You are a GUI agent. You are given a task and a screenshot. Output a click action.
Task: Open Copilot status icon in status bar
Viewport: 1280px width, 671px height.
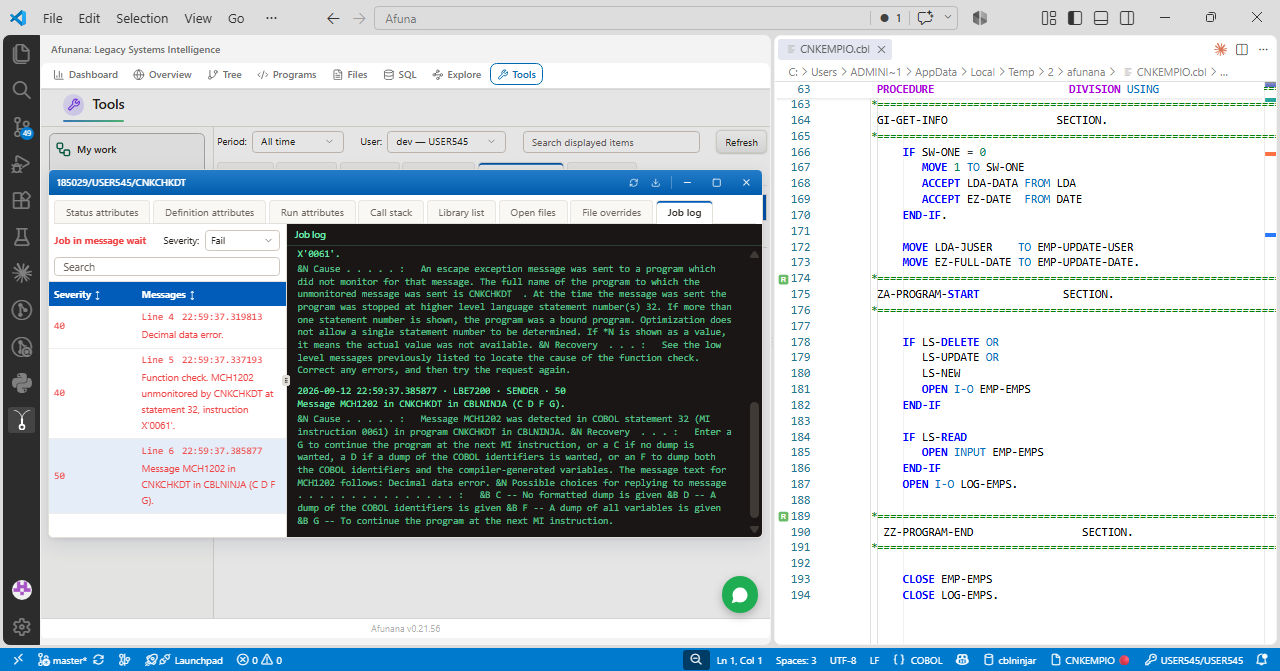pos(963,660)
